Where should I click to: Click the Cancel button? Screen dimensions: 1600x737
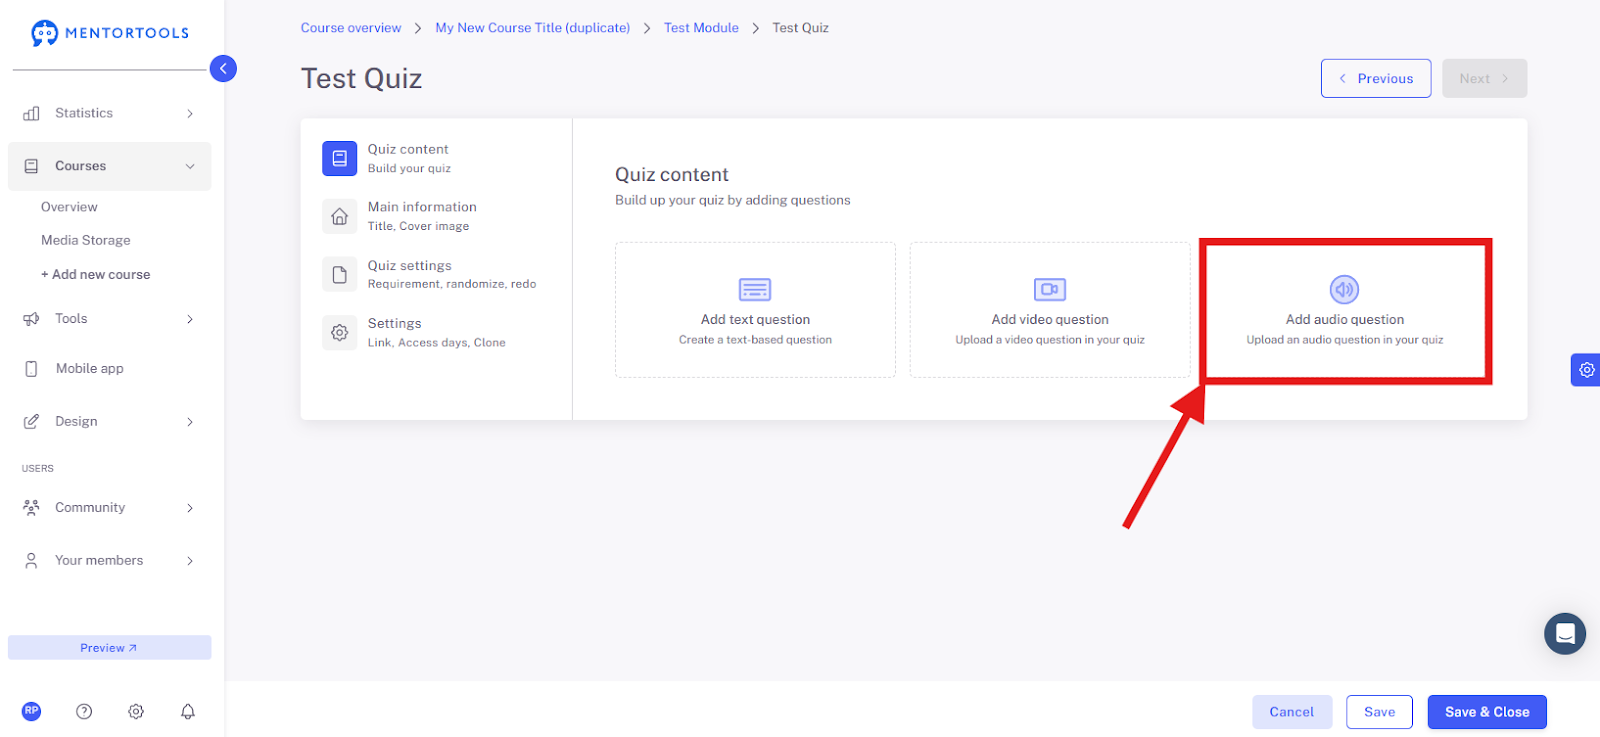(1292, 712)
